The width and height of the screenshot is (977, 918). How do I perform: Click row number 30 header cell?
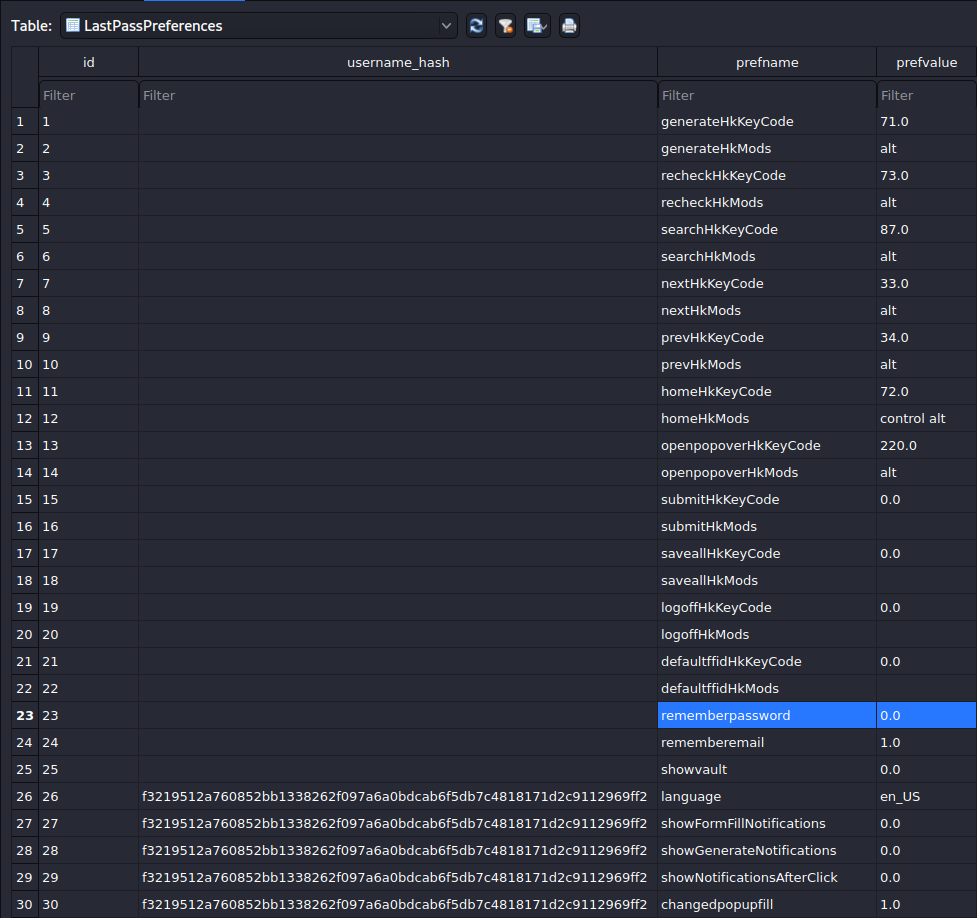coord(23,904)
